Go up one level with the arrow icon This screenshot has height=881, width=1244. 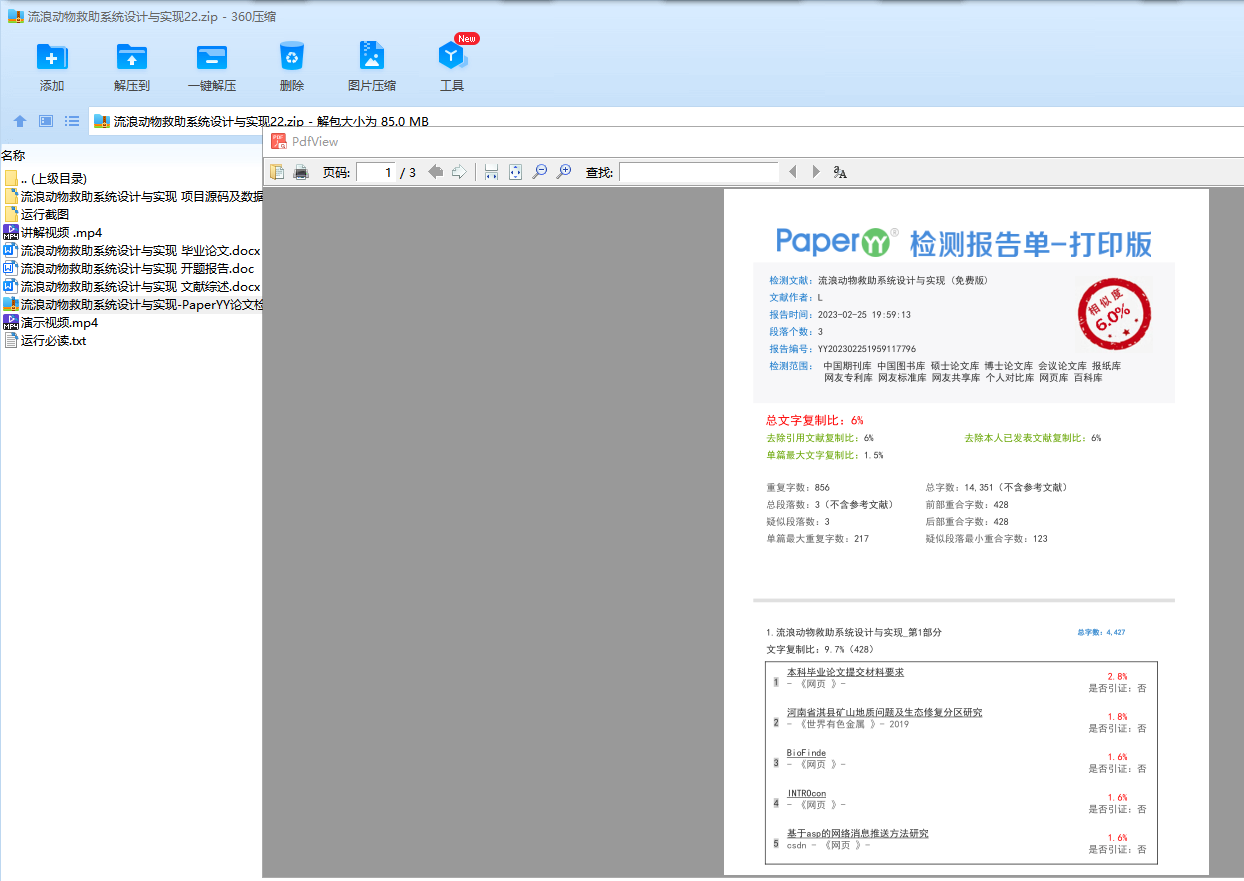pos(20,121)
